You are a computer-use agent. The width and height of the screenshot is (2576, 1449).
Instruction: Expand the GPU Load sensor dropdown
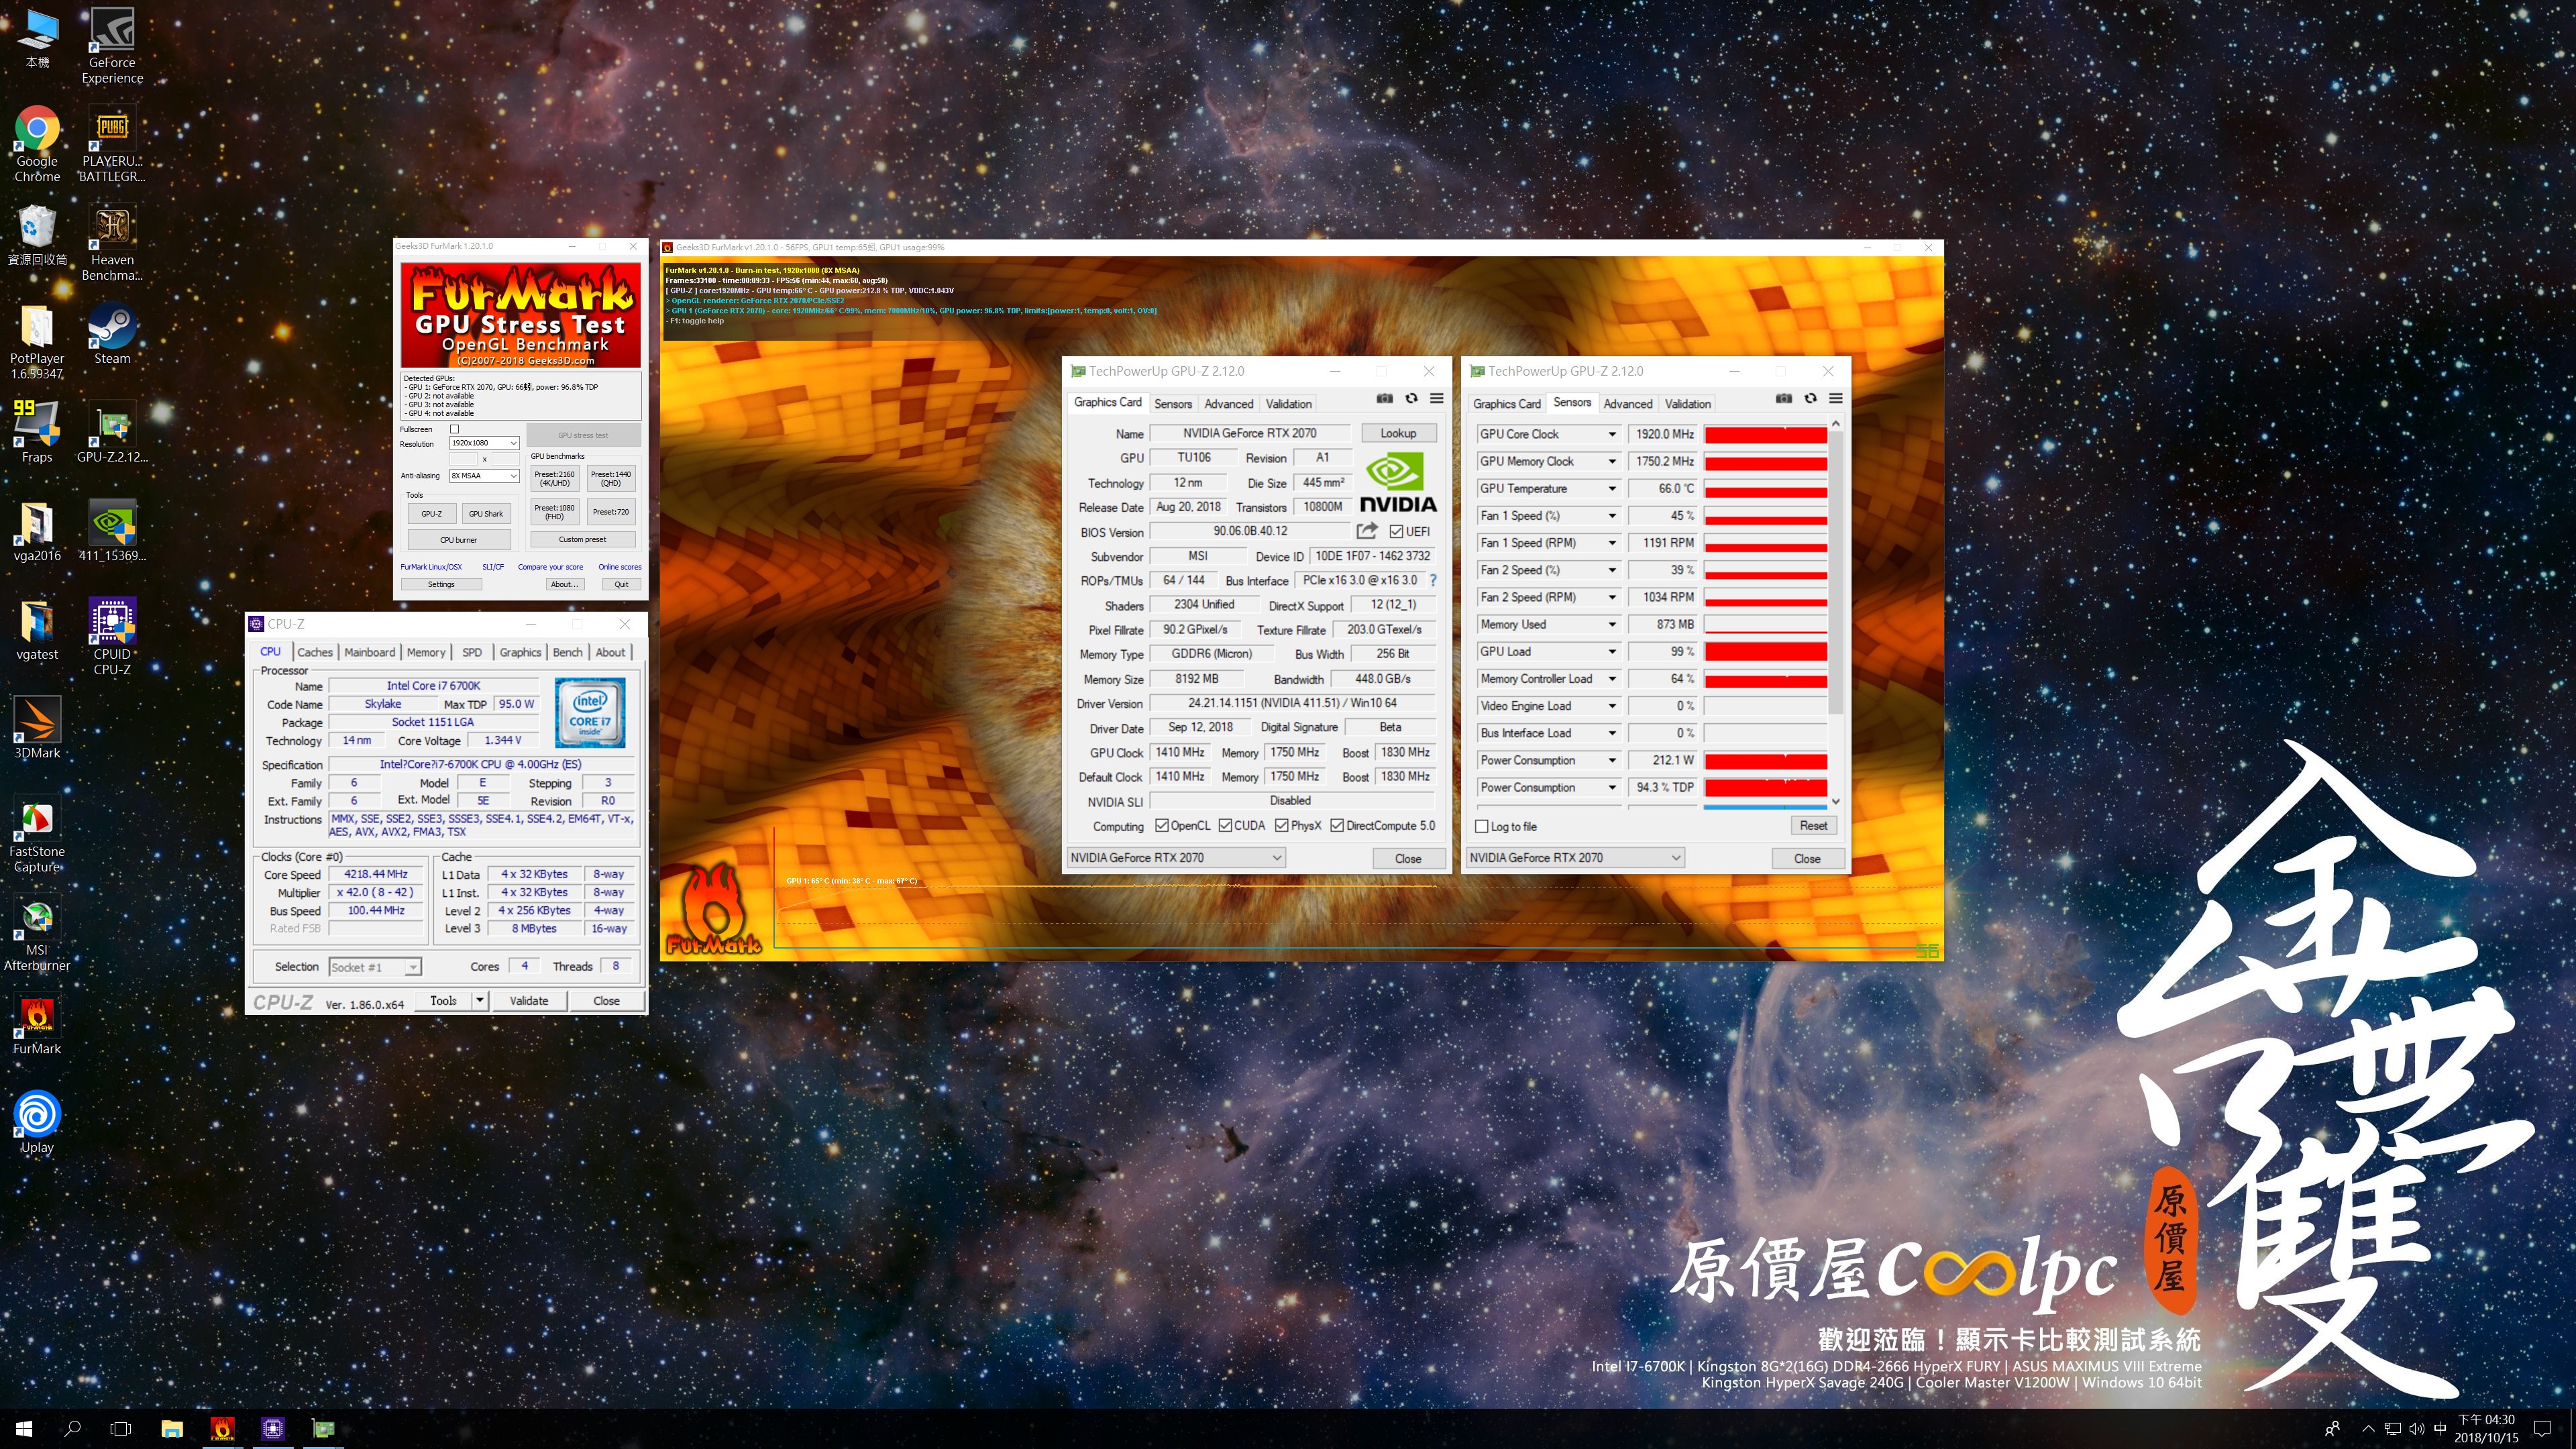(x=1612, y=652)
